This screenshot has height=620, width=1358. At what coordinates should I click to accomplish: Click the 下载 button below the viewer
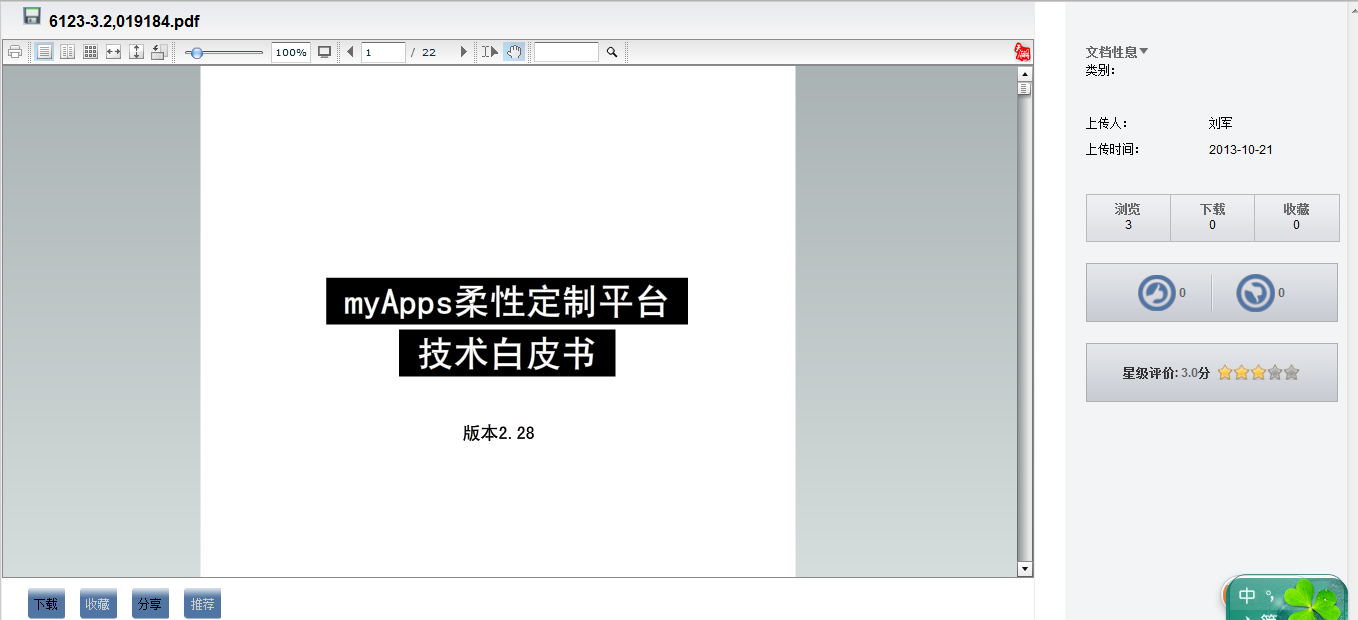point(46,604)
